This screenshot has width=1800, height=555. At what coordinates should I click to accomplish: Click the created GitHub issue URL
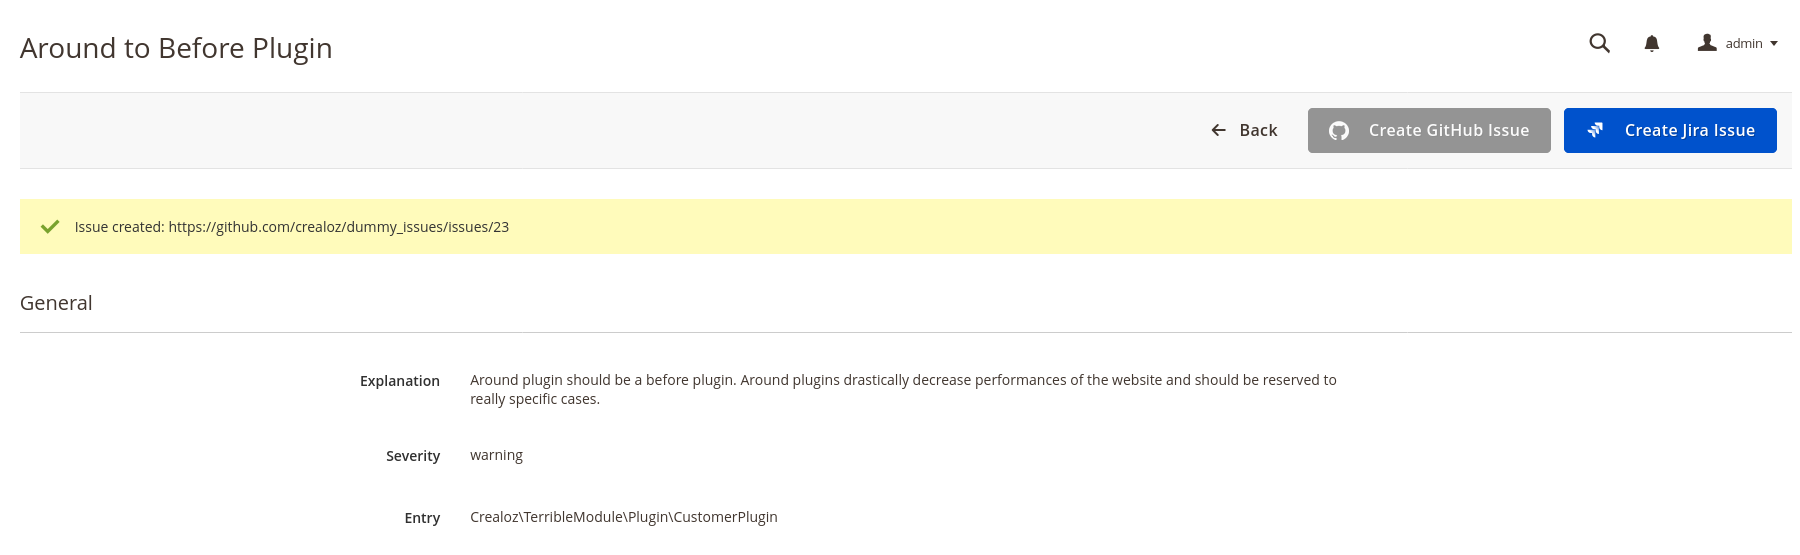tap(338, 227)
